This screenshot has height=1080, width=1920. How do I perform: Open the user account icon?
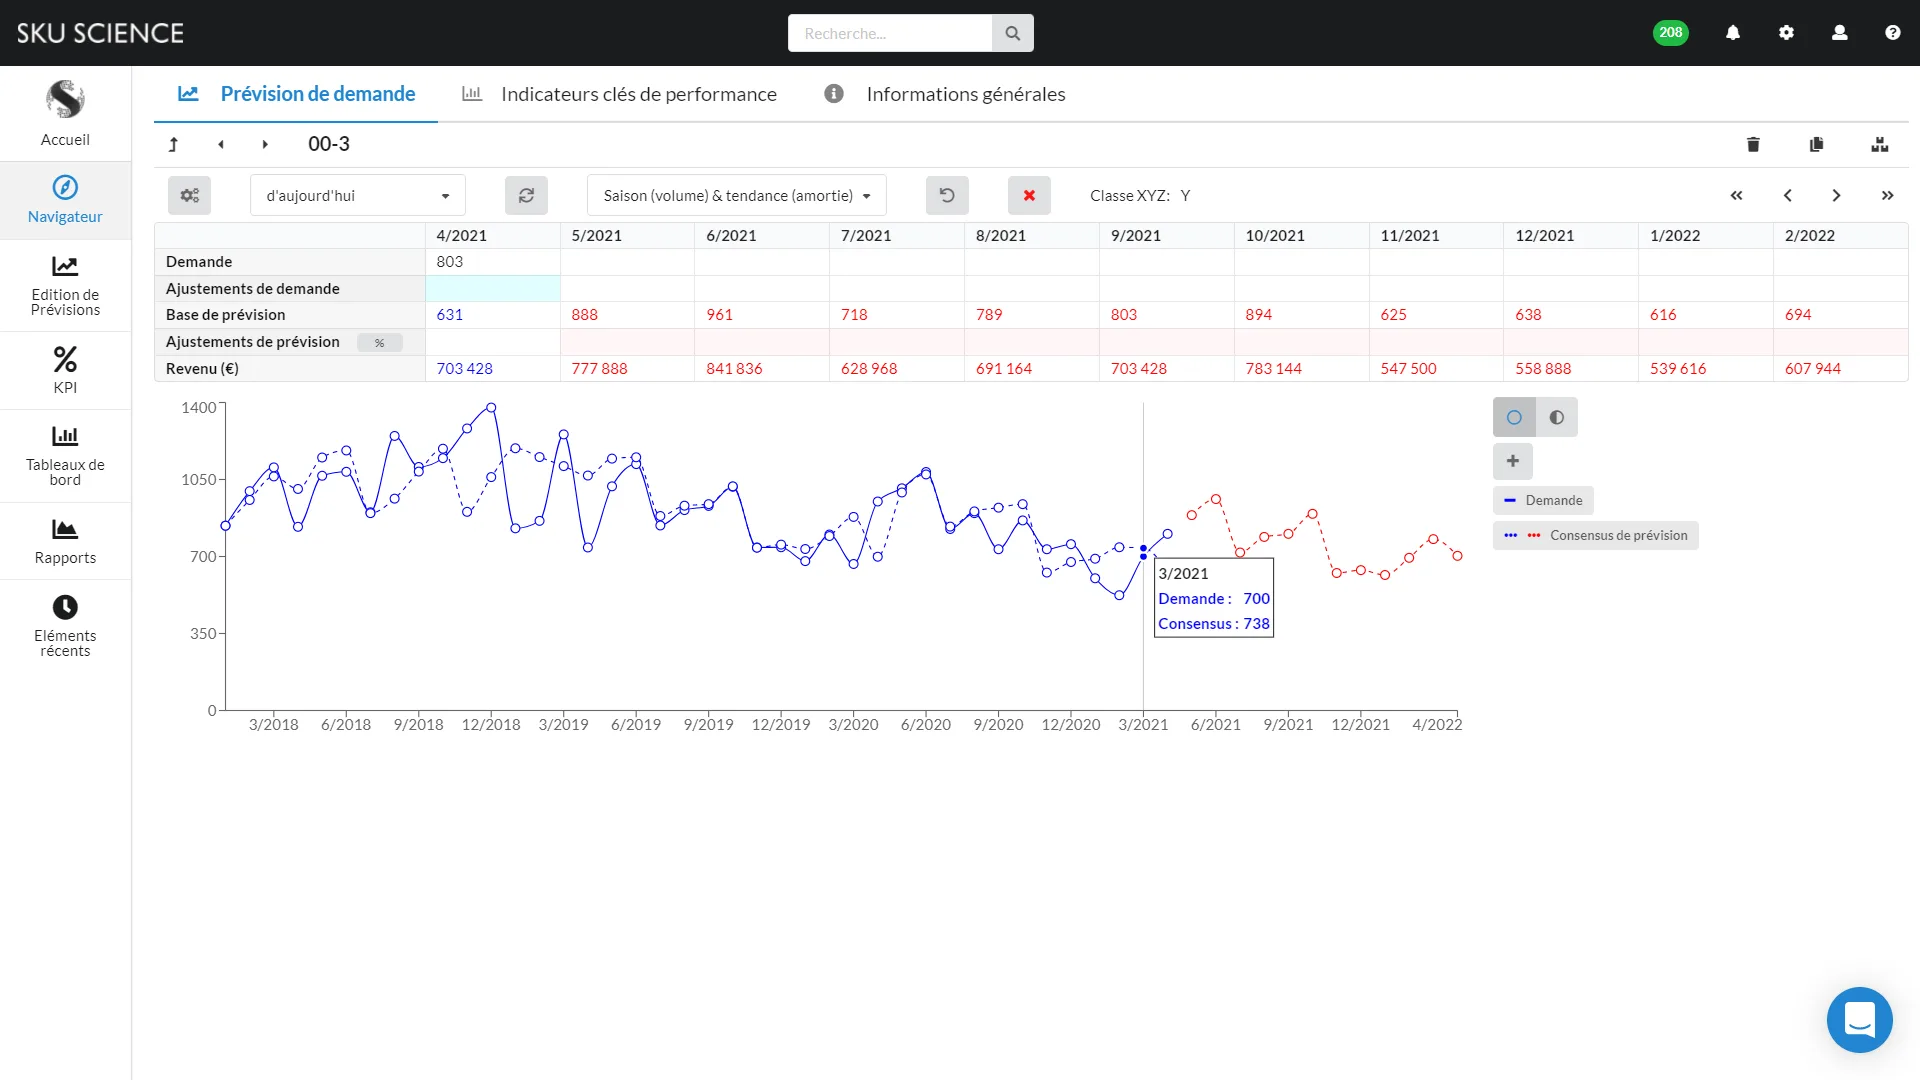click(1839, 33)
